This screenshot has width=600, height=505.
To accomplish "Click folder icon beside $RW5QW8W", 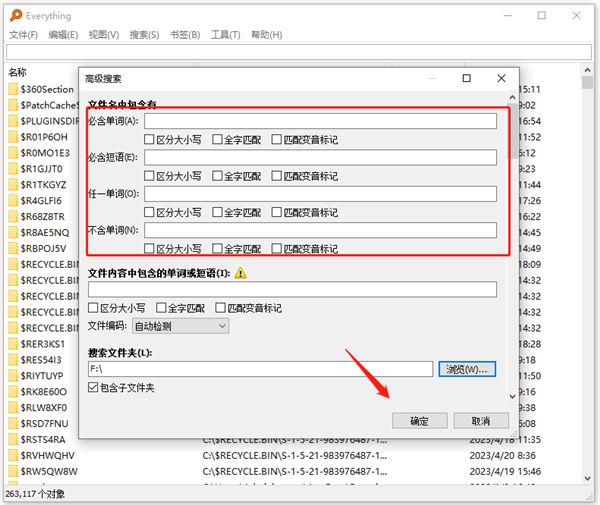I will coord(13,471).
